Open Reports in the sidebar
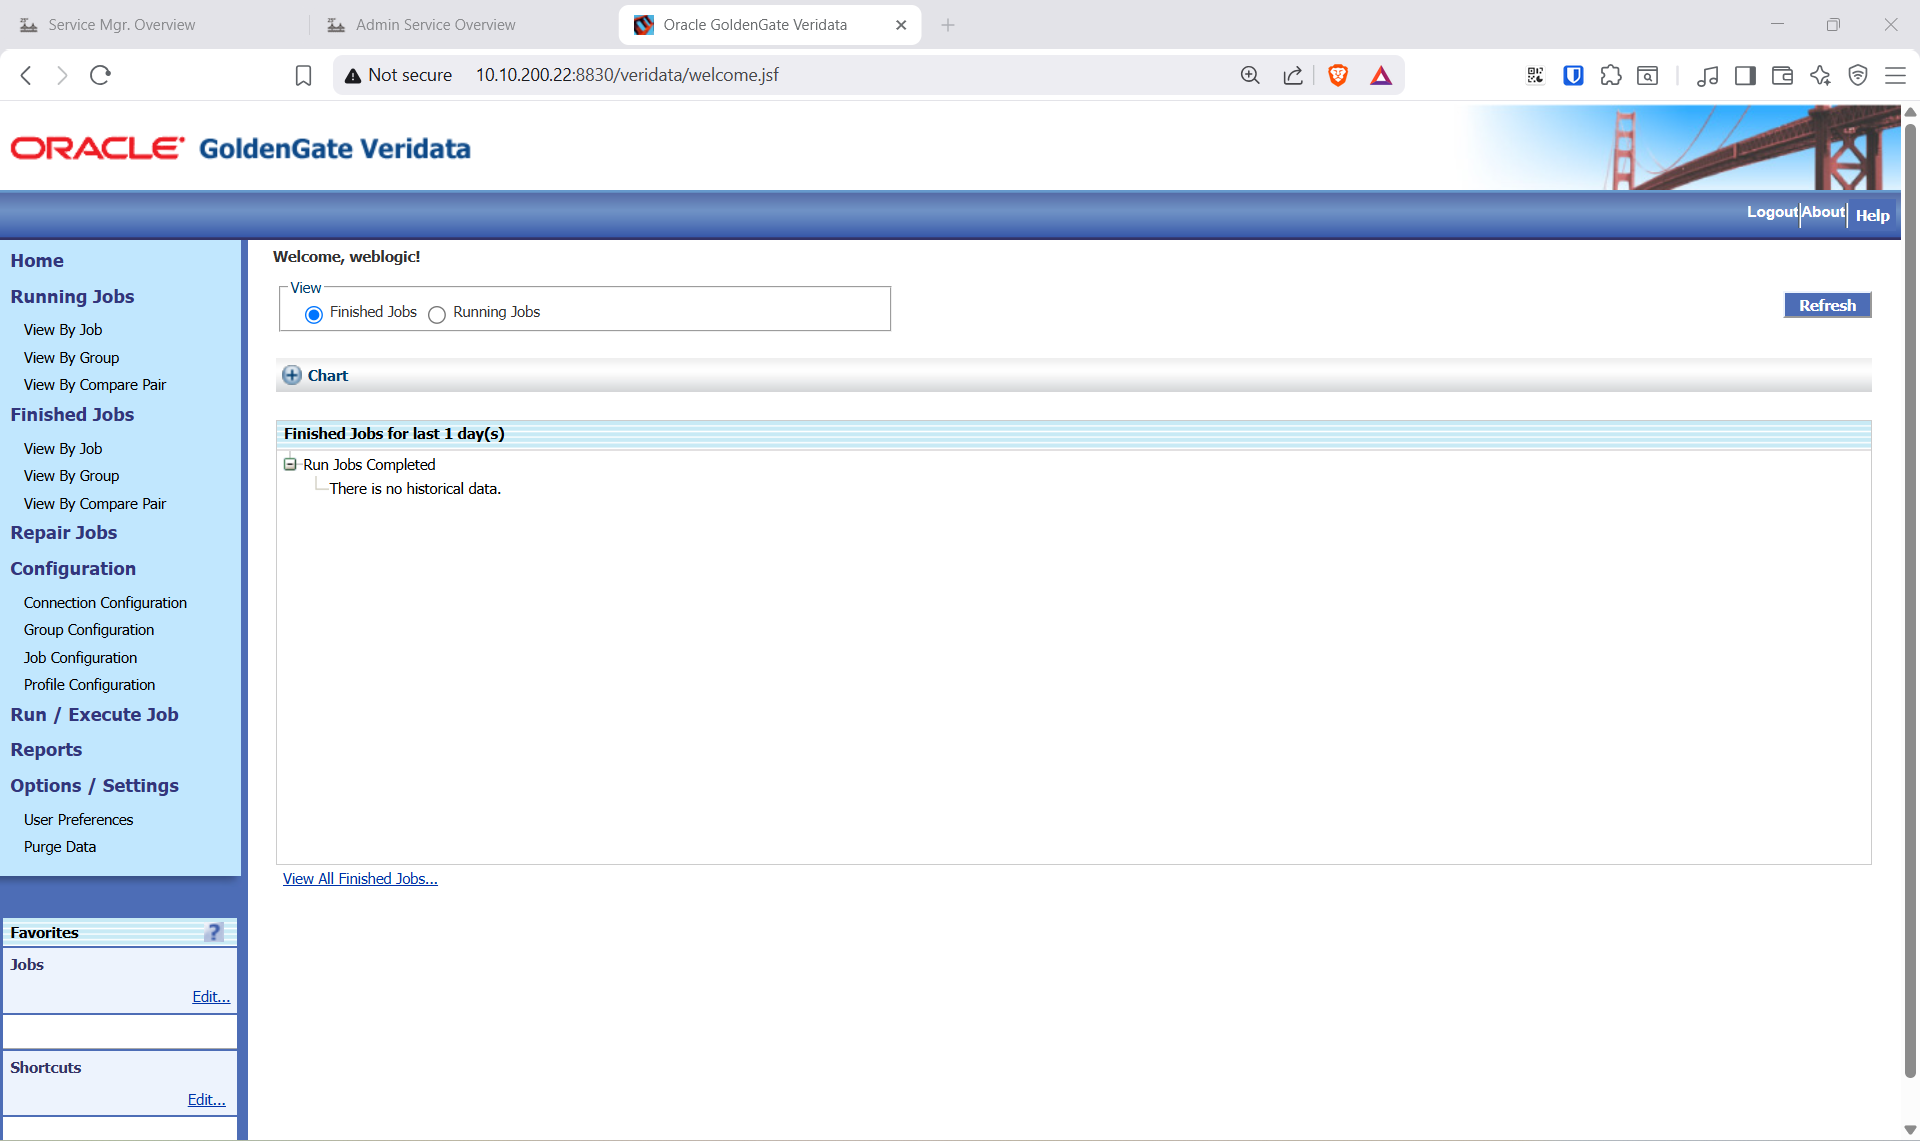The height and width of the screenshot is (1141, 1920). click(46, 749)
